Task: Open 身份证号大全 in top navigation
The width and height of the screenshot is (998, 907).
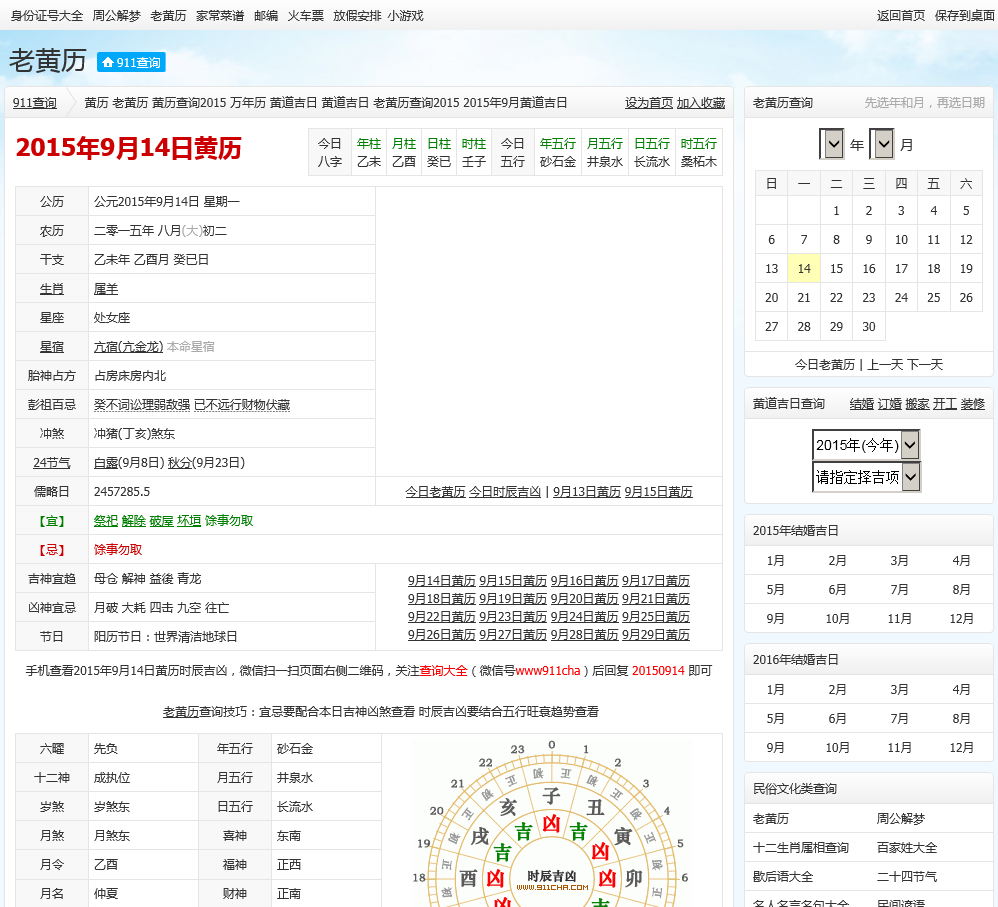Action: coord(46,16)
